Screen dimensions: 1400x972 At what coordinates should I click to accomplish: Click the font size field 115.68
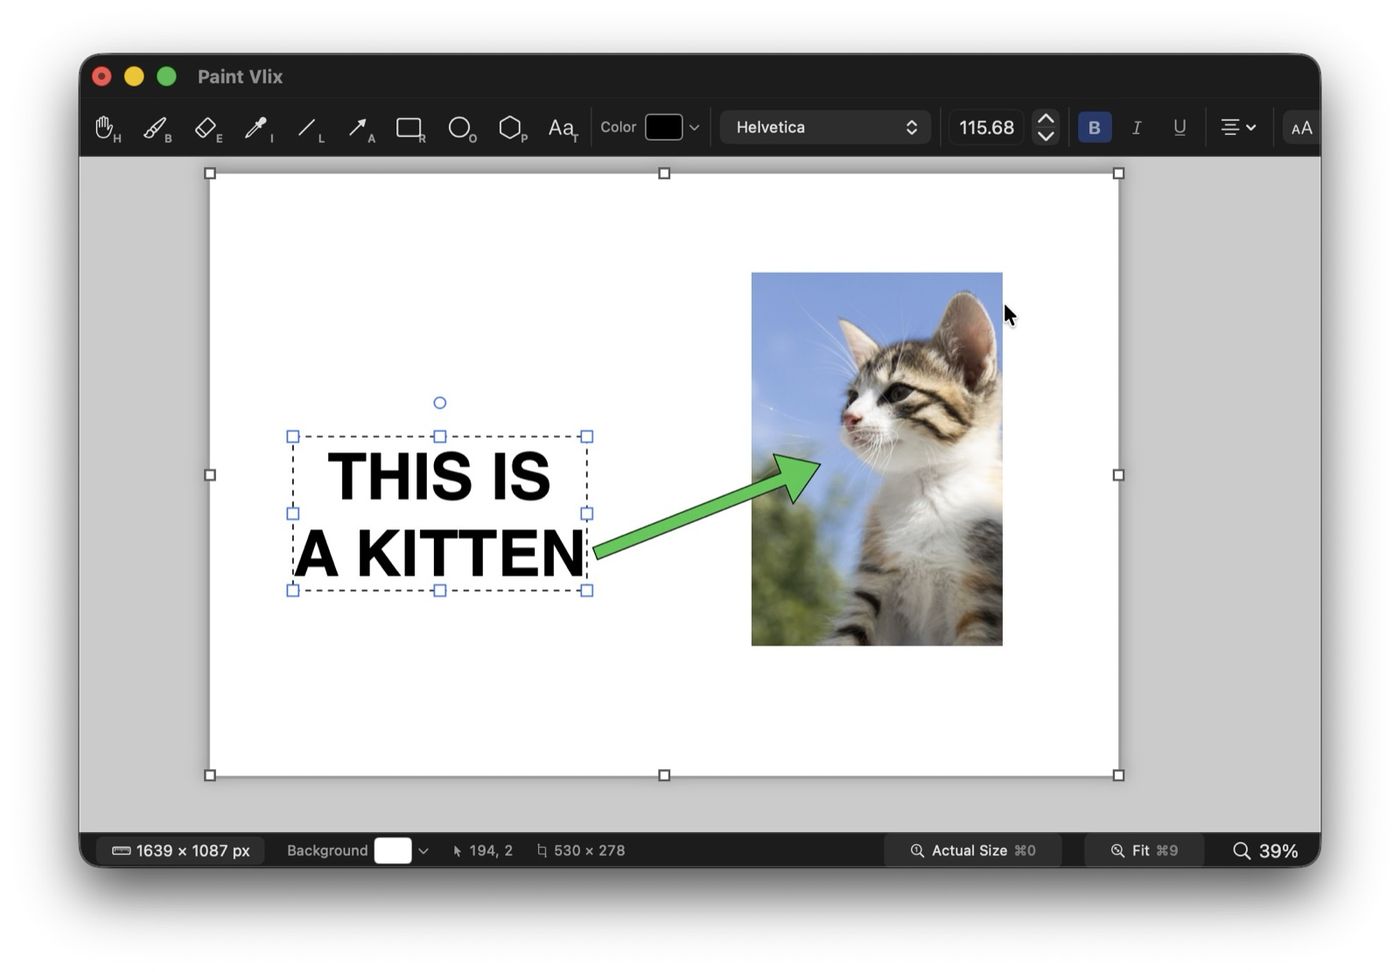986,127
